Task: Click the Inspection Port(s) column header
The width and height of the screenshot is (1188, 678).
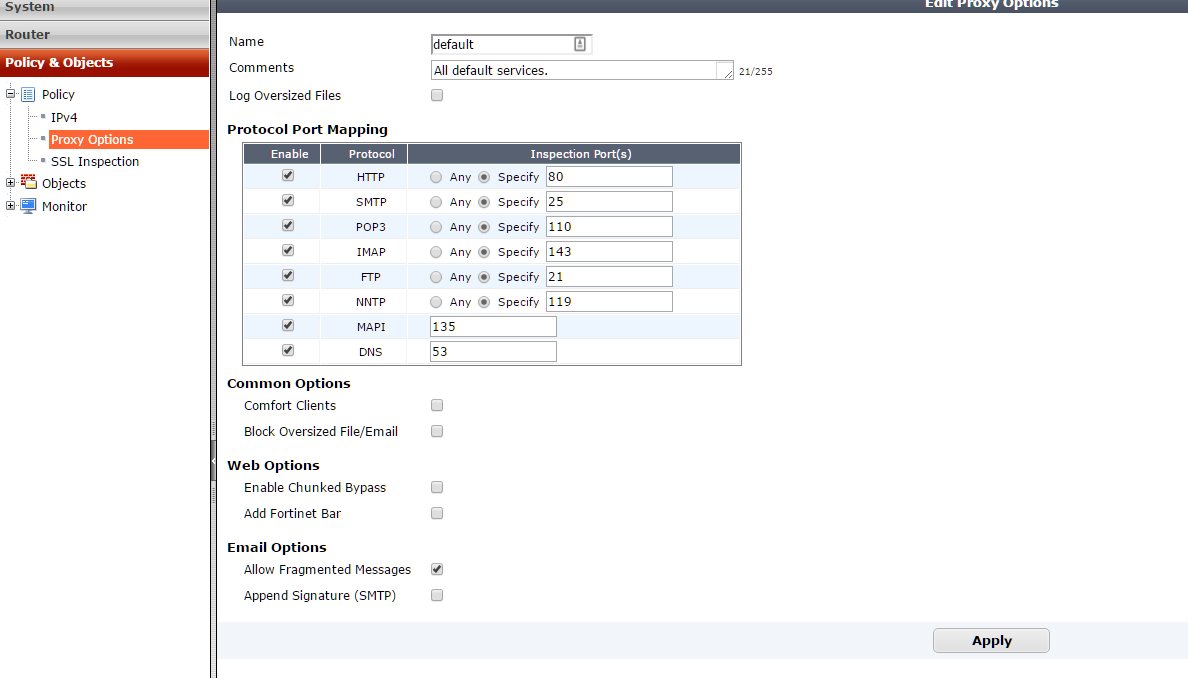Action: tap(574, 154)
